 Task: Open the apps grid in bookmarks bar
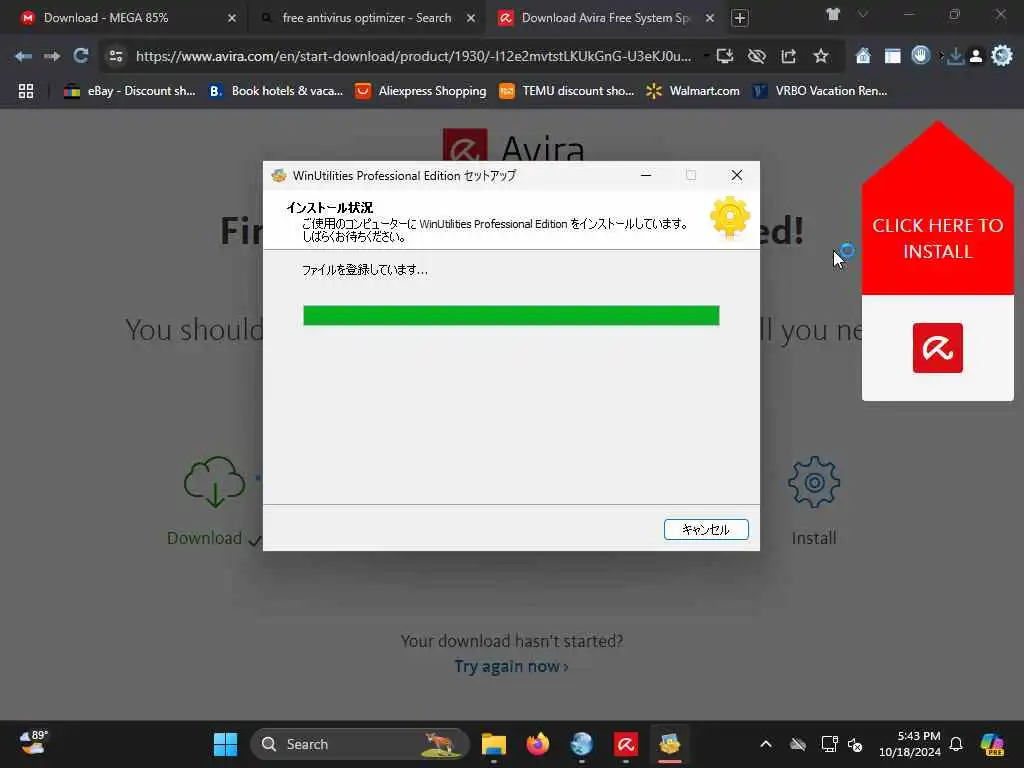pos(26,91)
